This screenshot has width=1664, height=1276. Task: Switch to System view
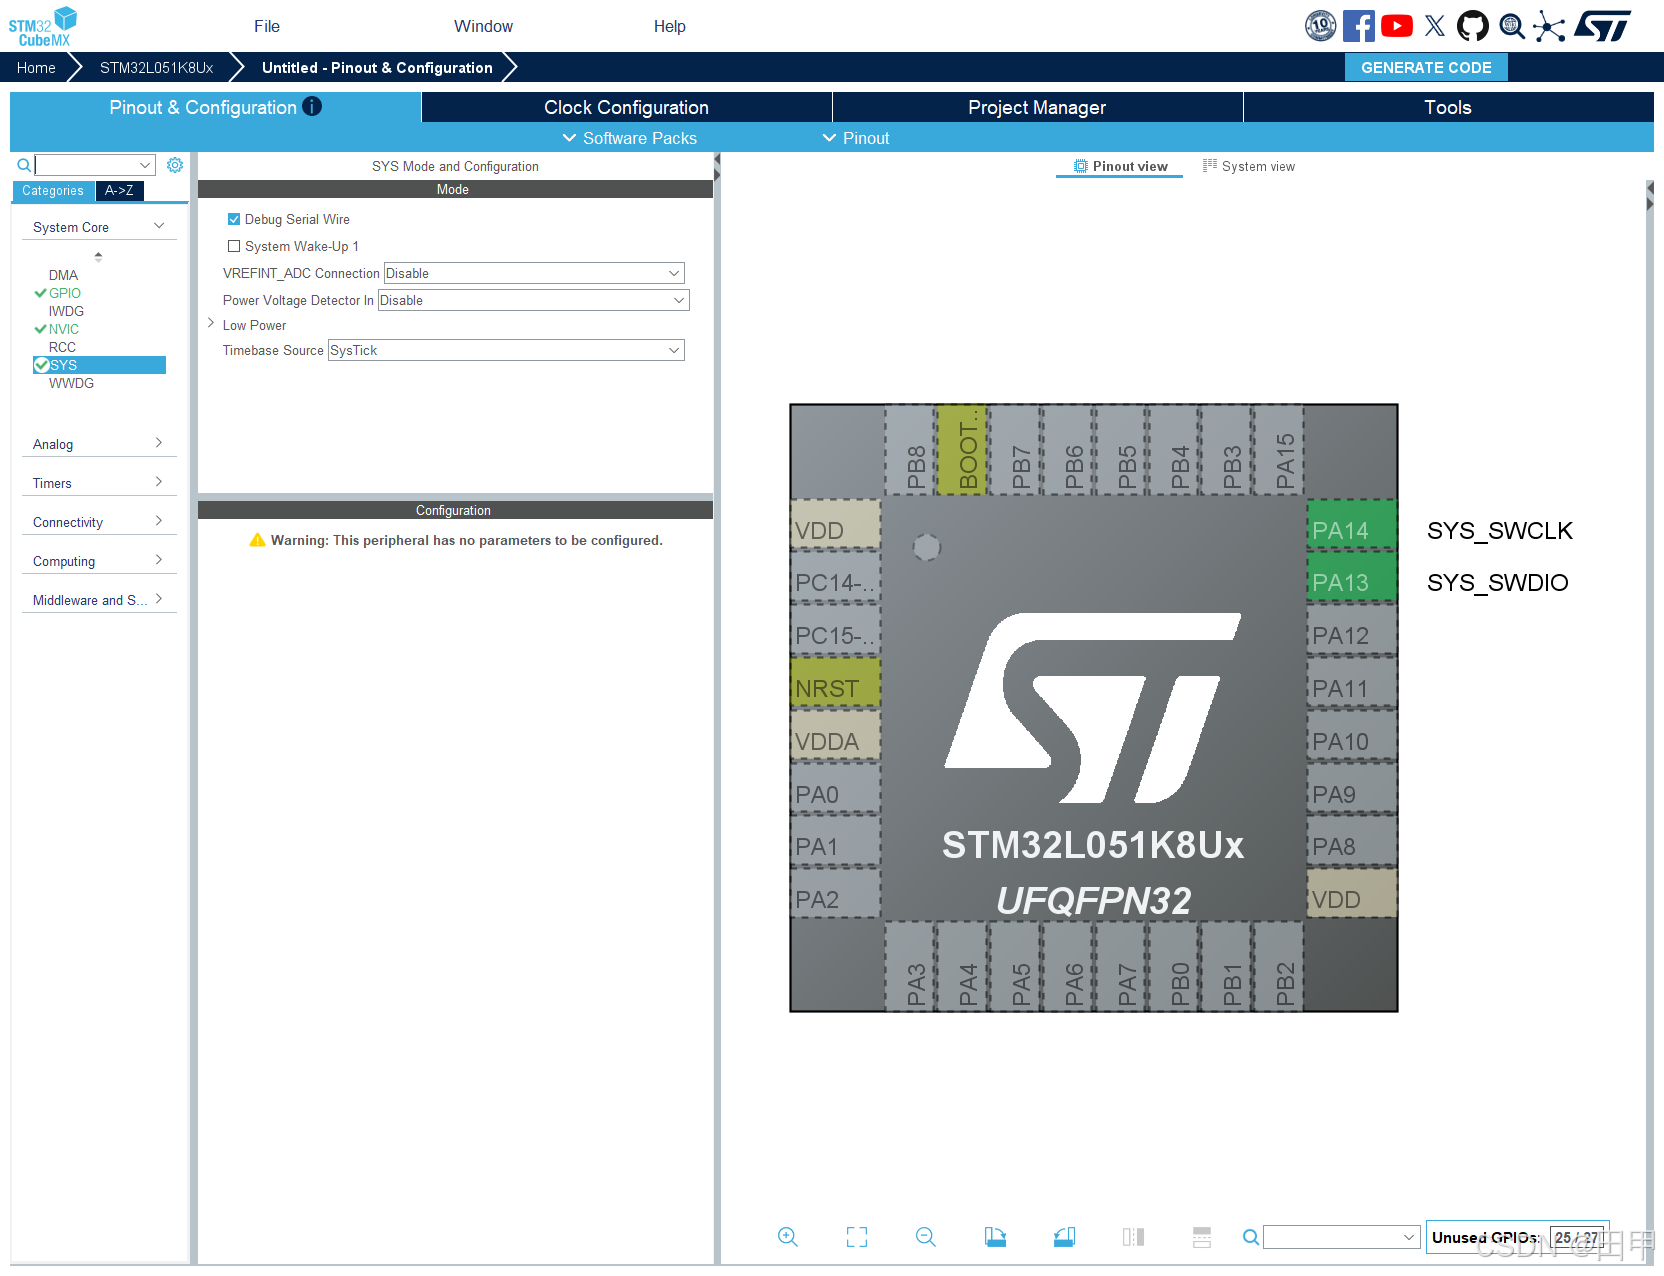tap(1249, 166)
